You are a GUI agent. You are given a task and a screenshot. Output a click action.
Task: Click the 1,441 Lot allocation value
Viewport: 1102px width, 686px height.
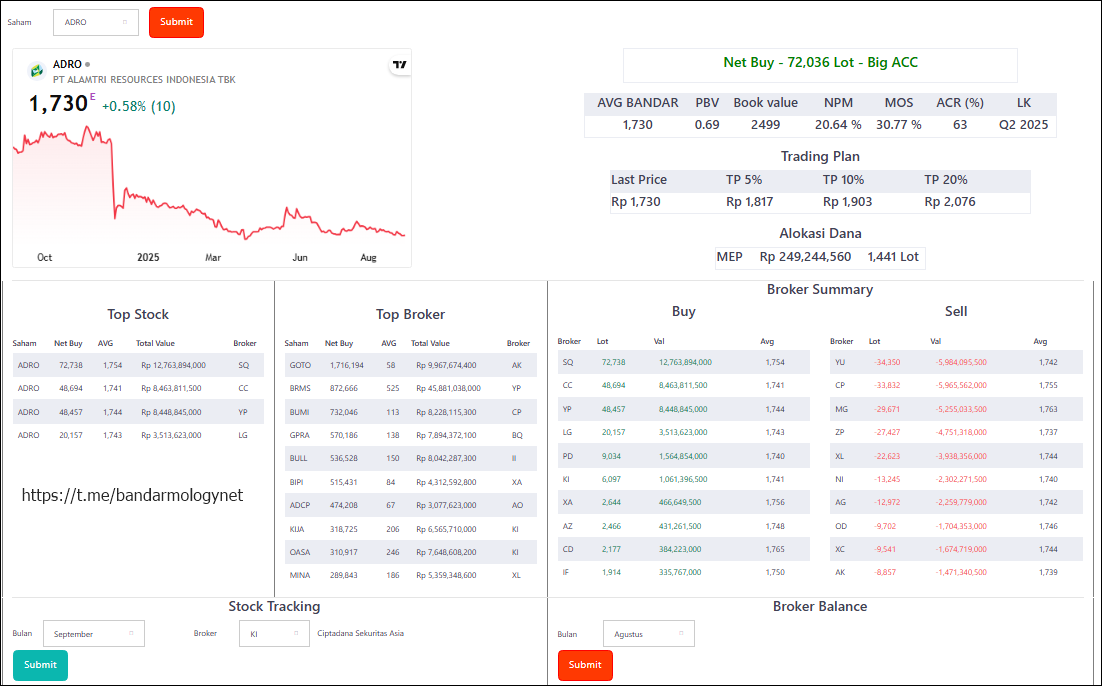[x=893, y=257]
